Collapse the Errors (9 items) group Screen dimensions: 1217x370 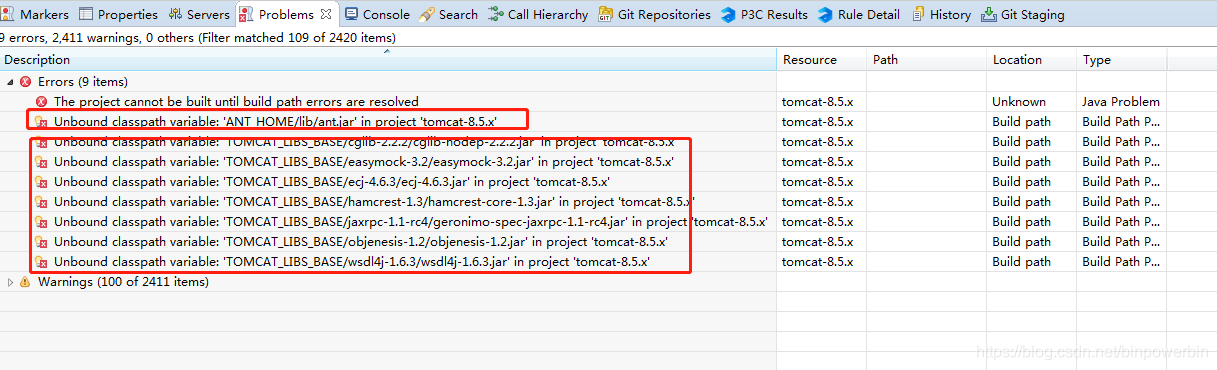[x=10, y=81]
